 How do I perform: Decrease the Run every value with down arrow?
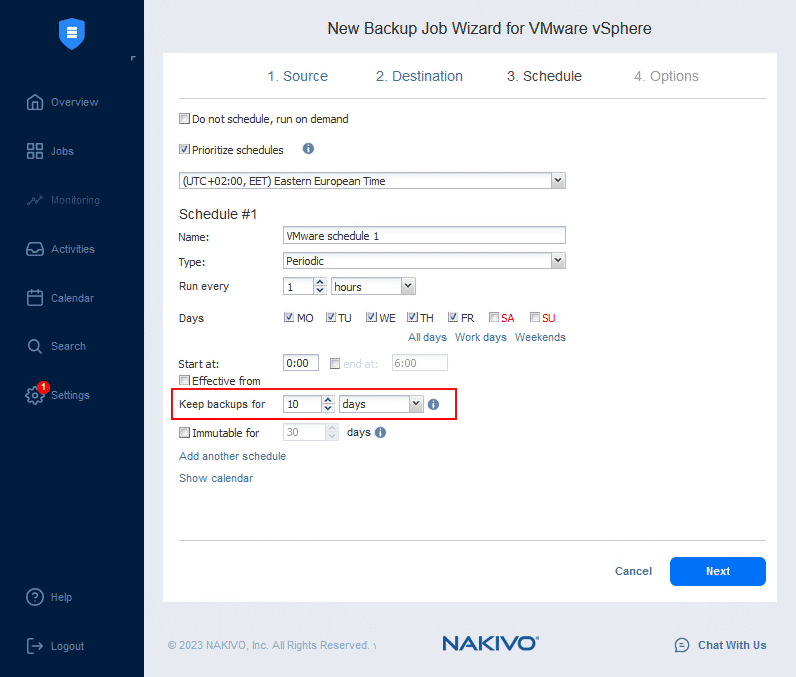tap(320, 290)
